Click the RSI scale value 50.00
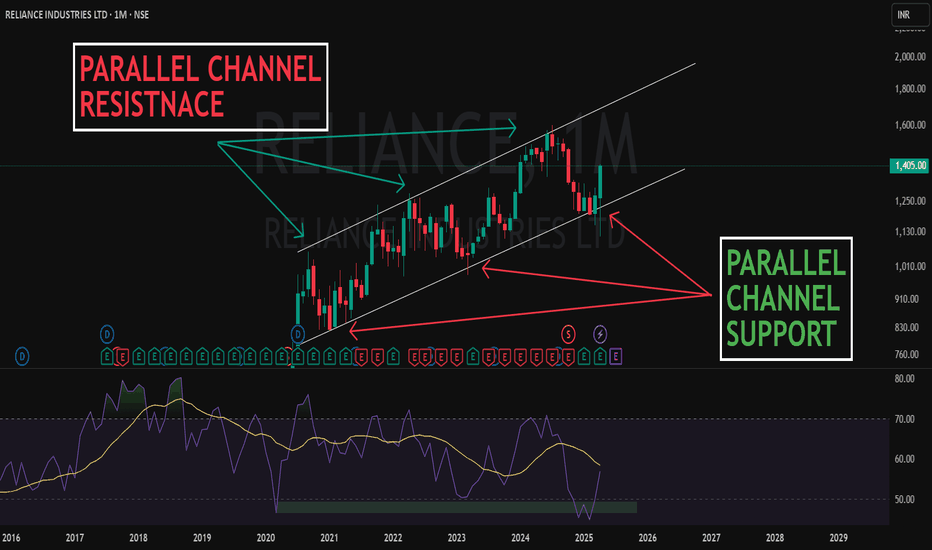 coord(905,499)
